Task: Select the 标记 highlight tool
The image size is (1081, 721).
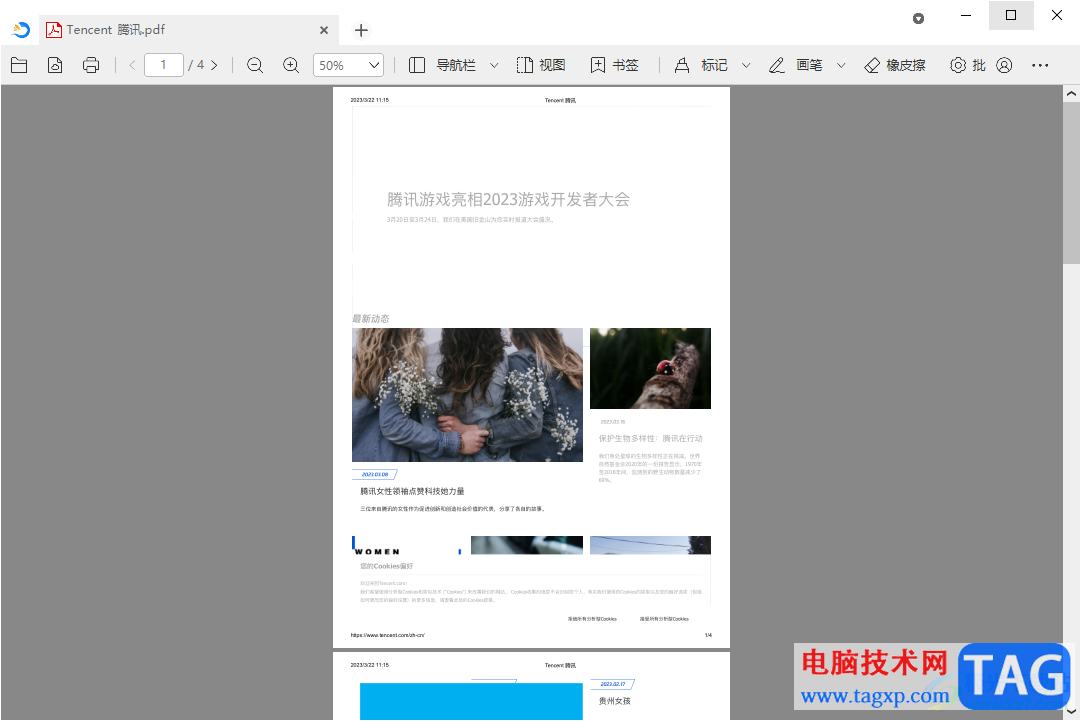Action: coord(700,65)
